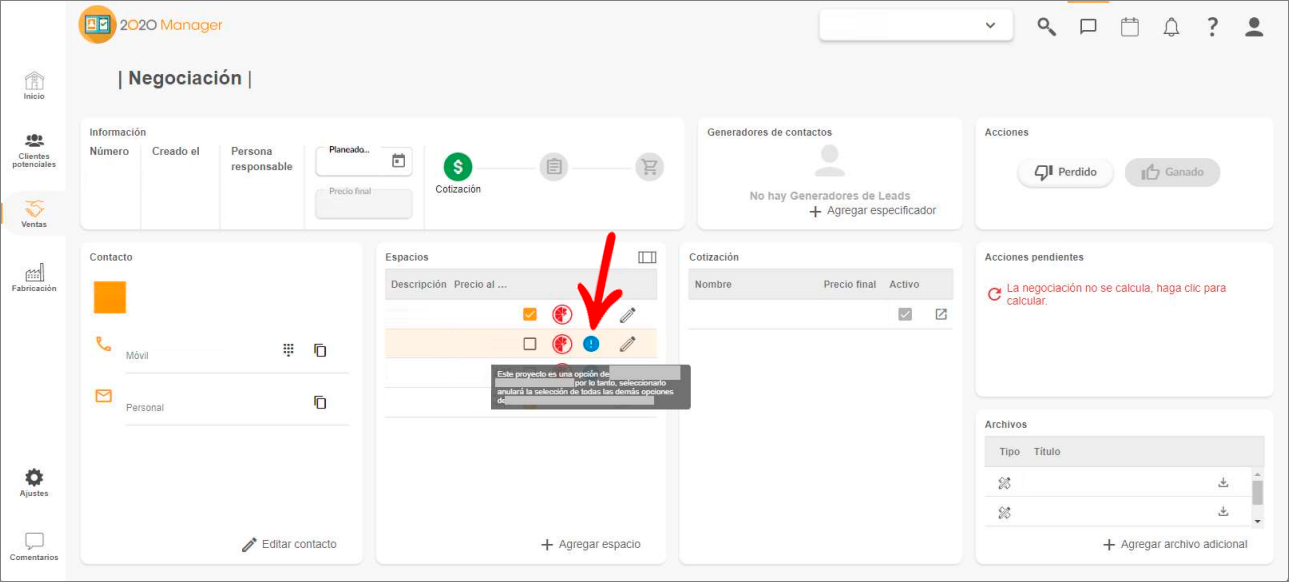Go to Inicio in the sidebar
Screen dimensions: 1289x582
tap(34, 86)
